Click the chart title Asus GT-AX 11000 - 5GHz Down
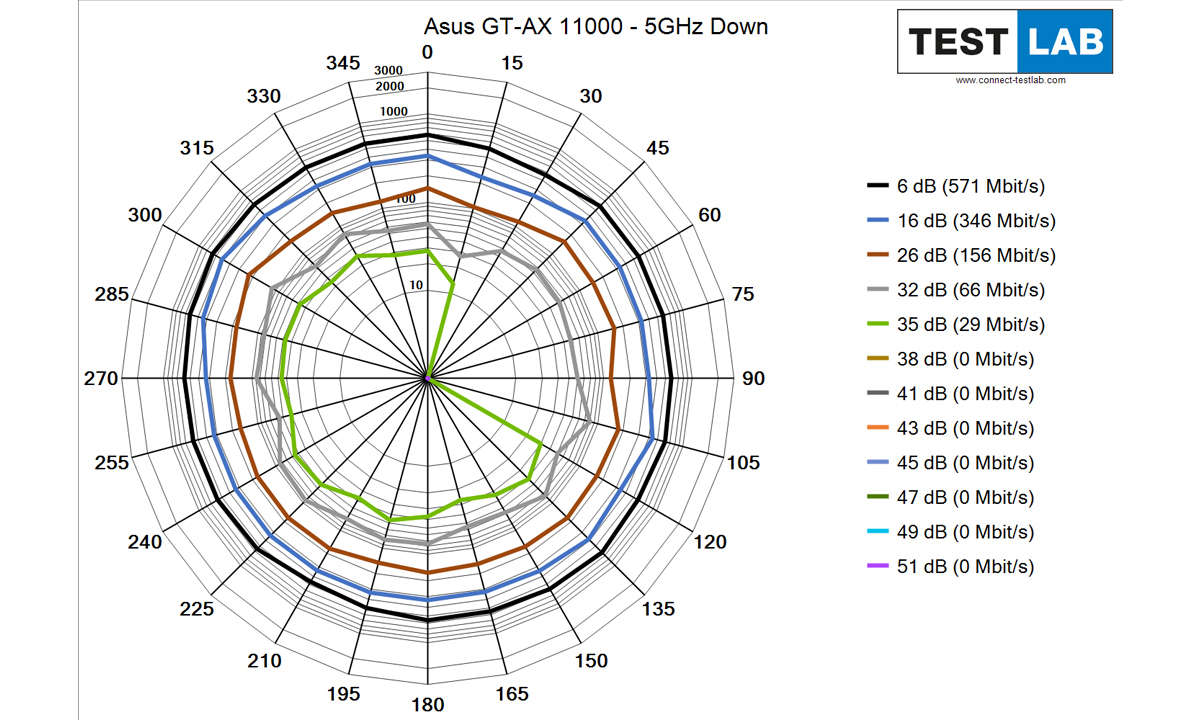This screenshot has width=1200, height=720. (596, 26)
